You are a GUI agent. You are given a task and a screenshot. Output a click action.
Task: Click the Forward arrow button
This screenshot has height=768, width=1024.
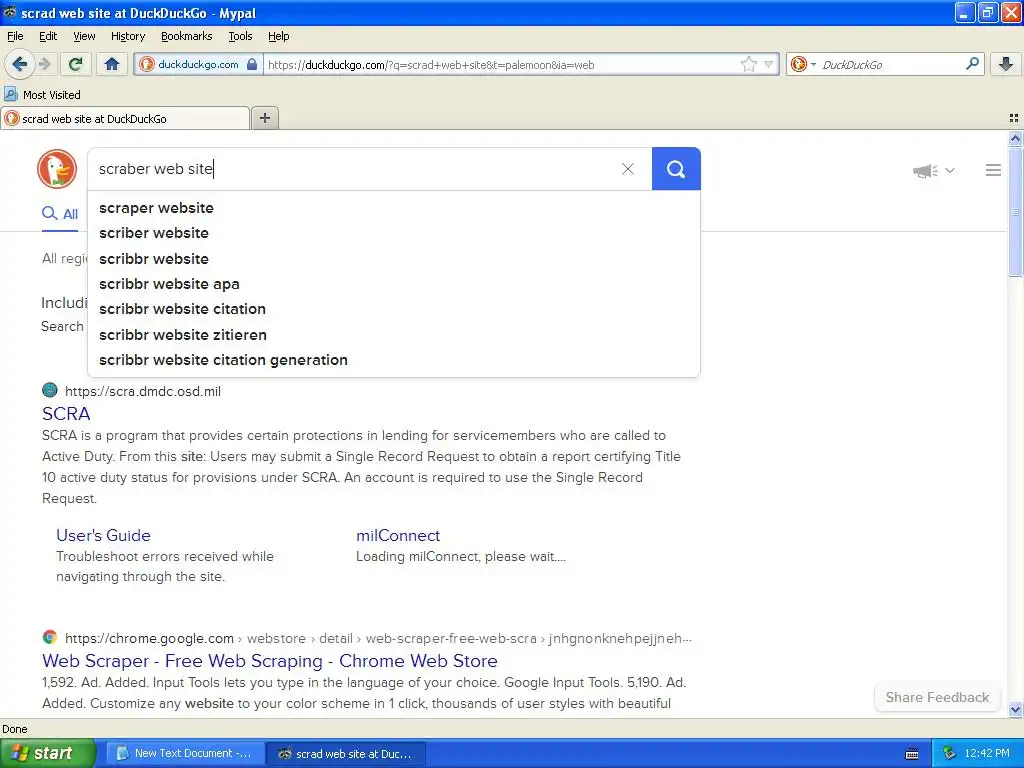click(x=44, y=64)
